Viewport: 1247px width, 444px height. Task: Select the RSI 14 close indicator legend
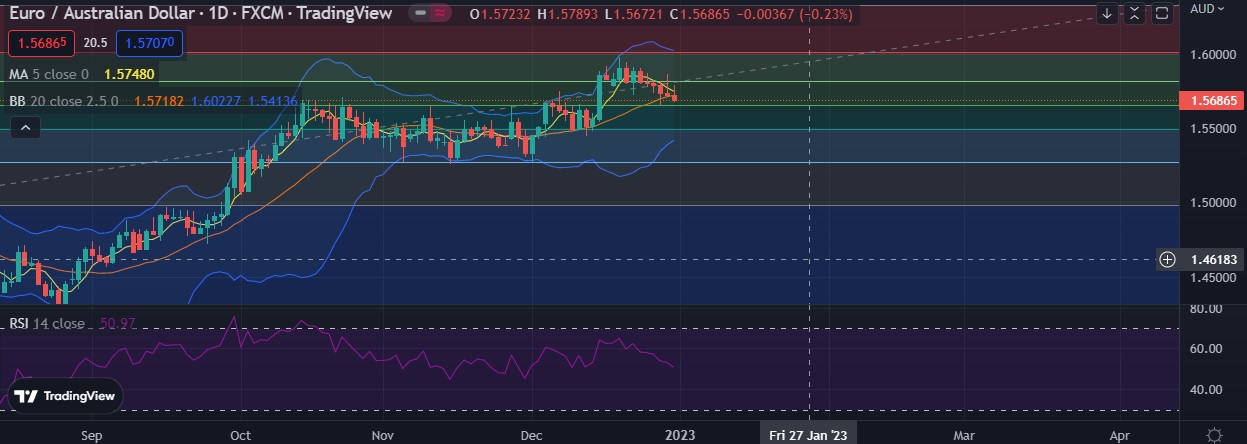tap(48, 324)
